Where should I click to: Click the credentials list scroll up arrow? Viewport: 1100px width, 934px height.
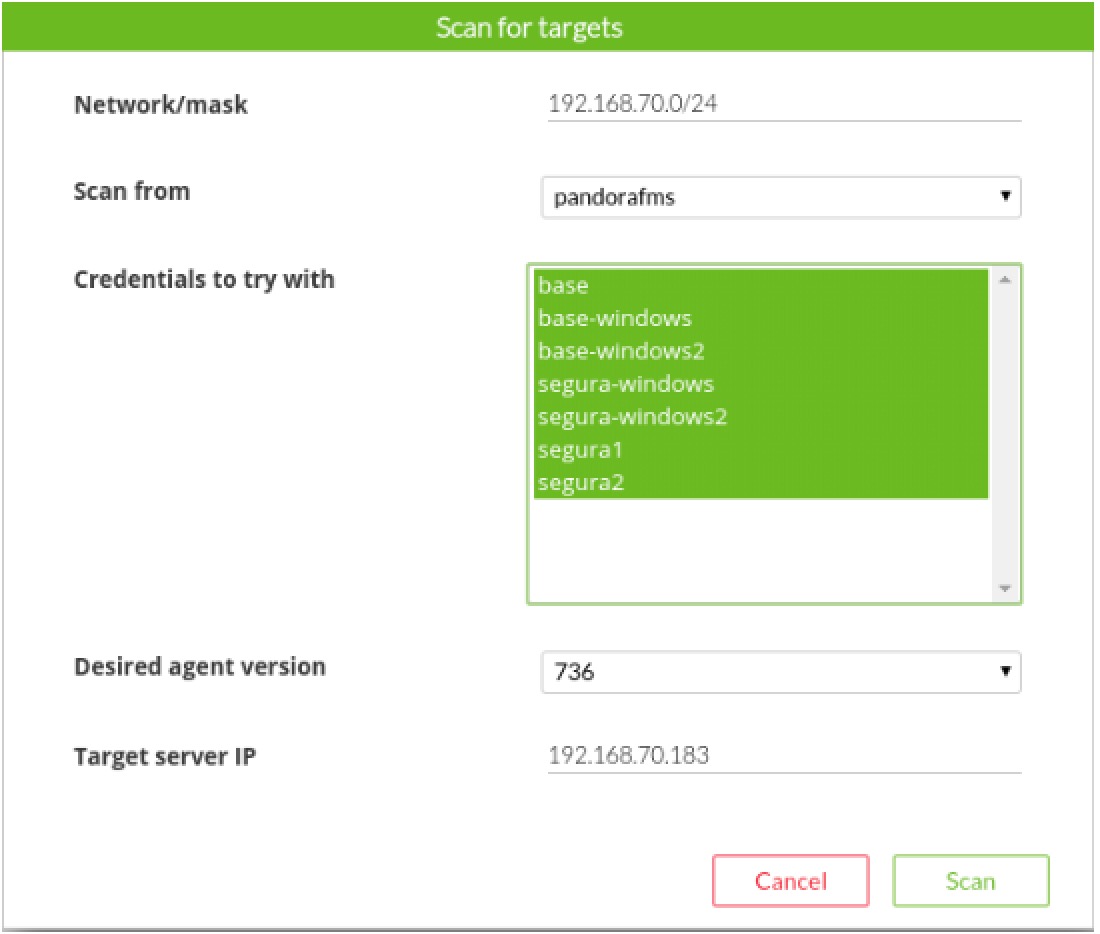tap(1005, 279)
